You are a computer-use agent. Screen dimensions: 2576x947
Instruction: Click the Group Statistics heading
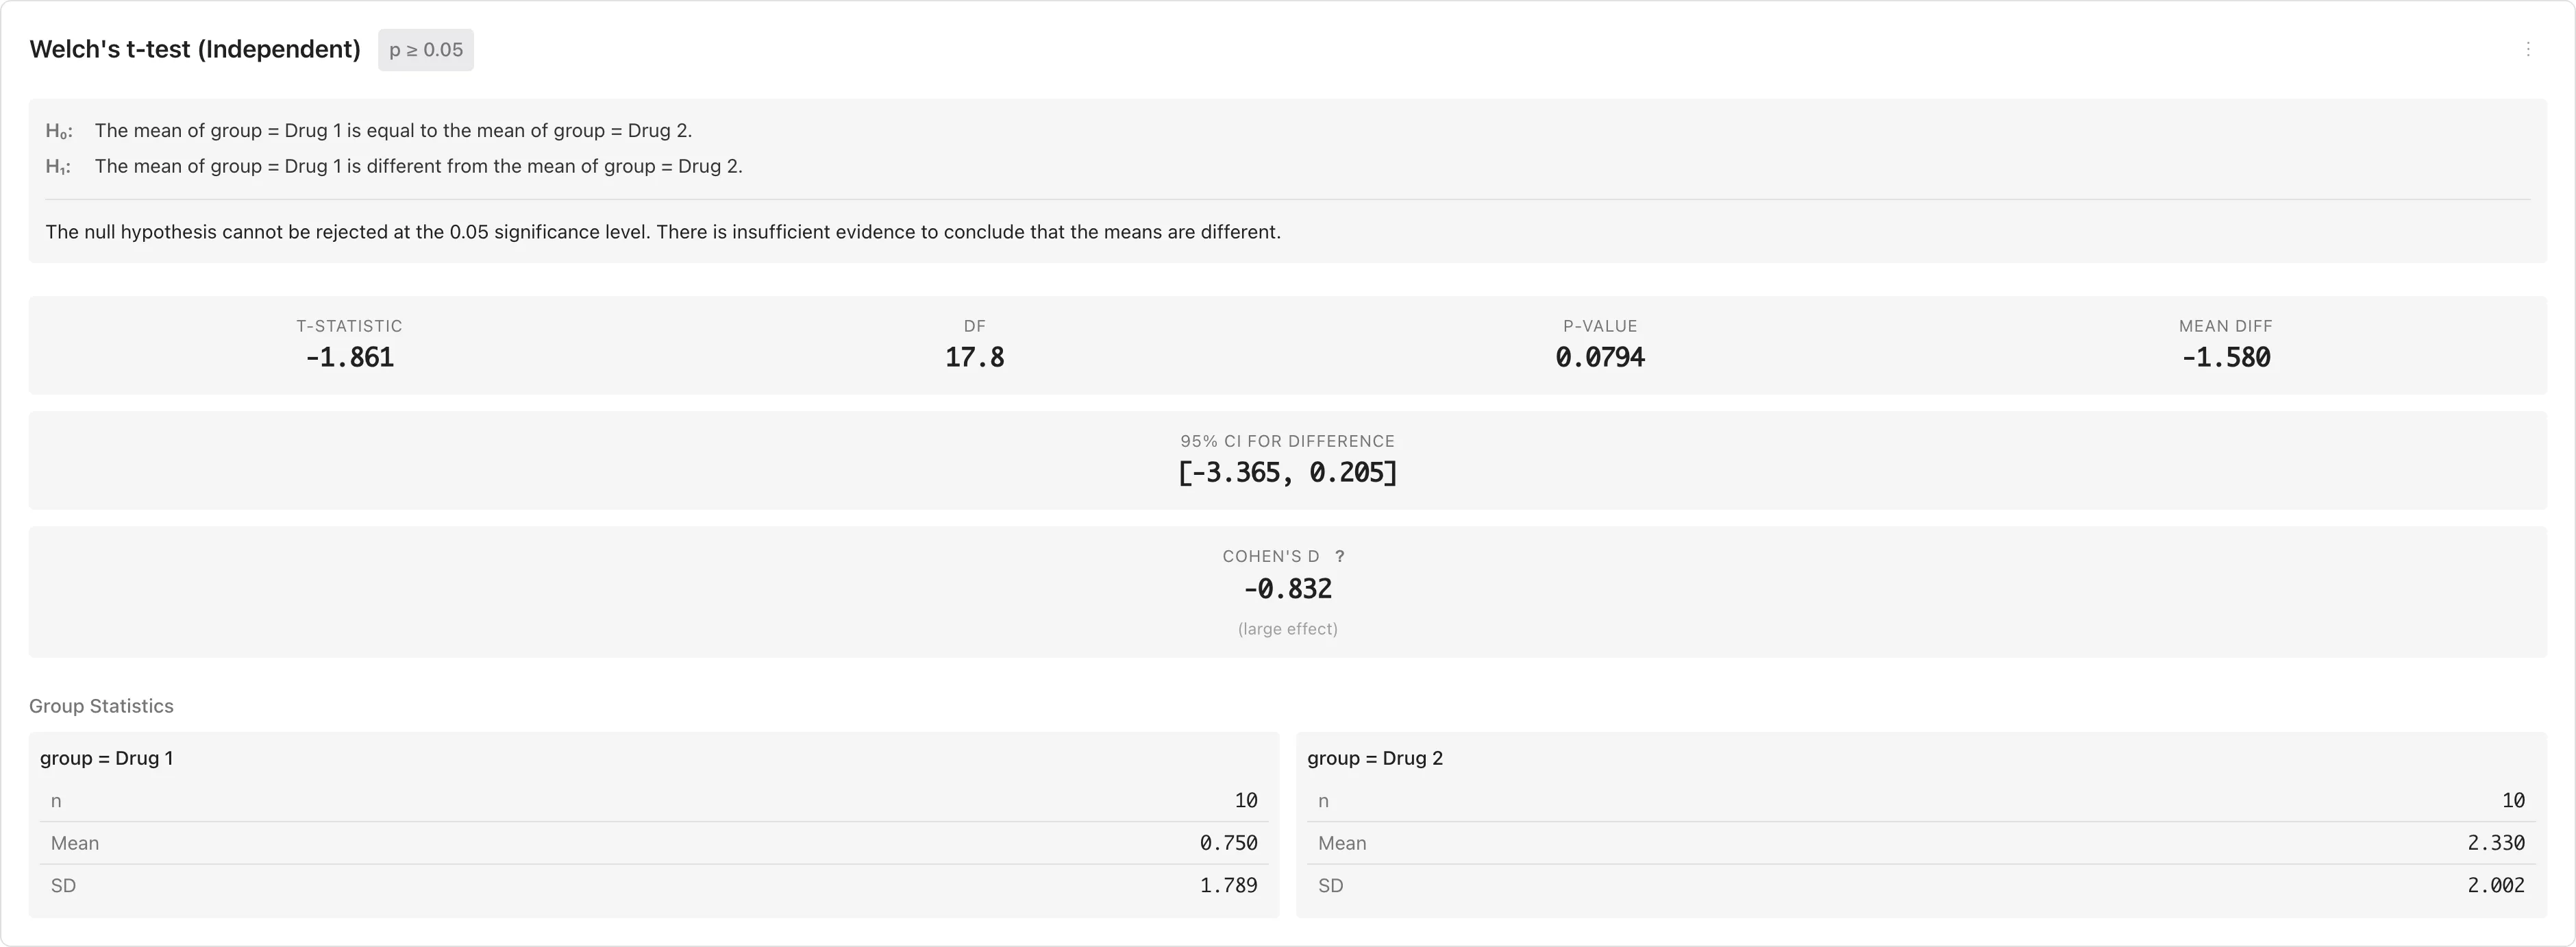(101, 706)
